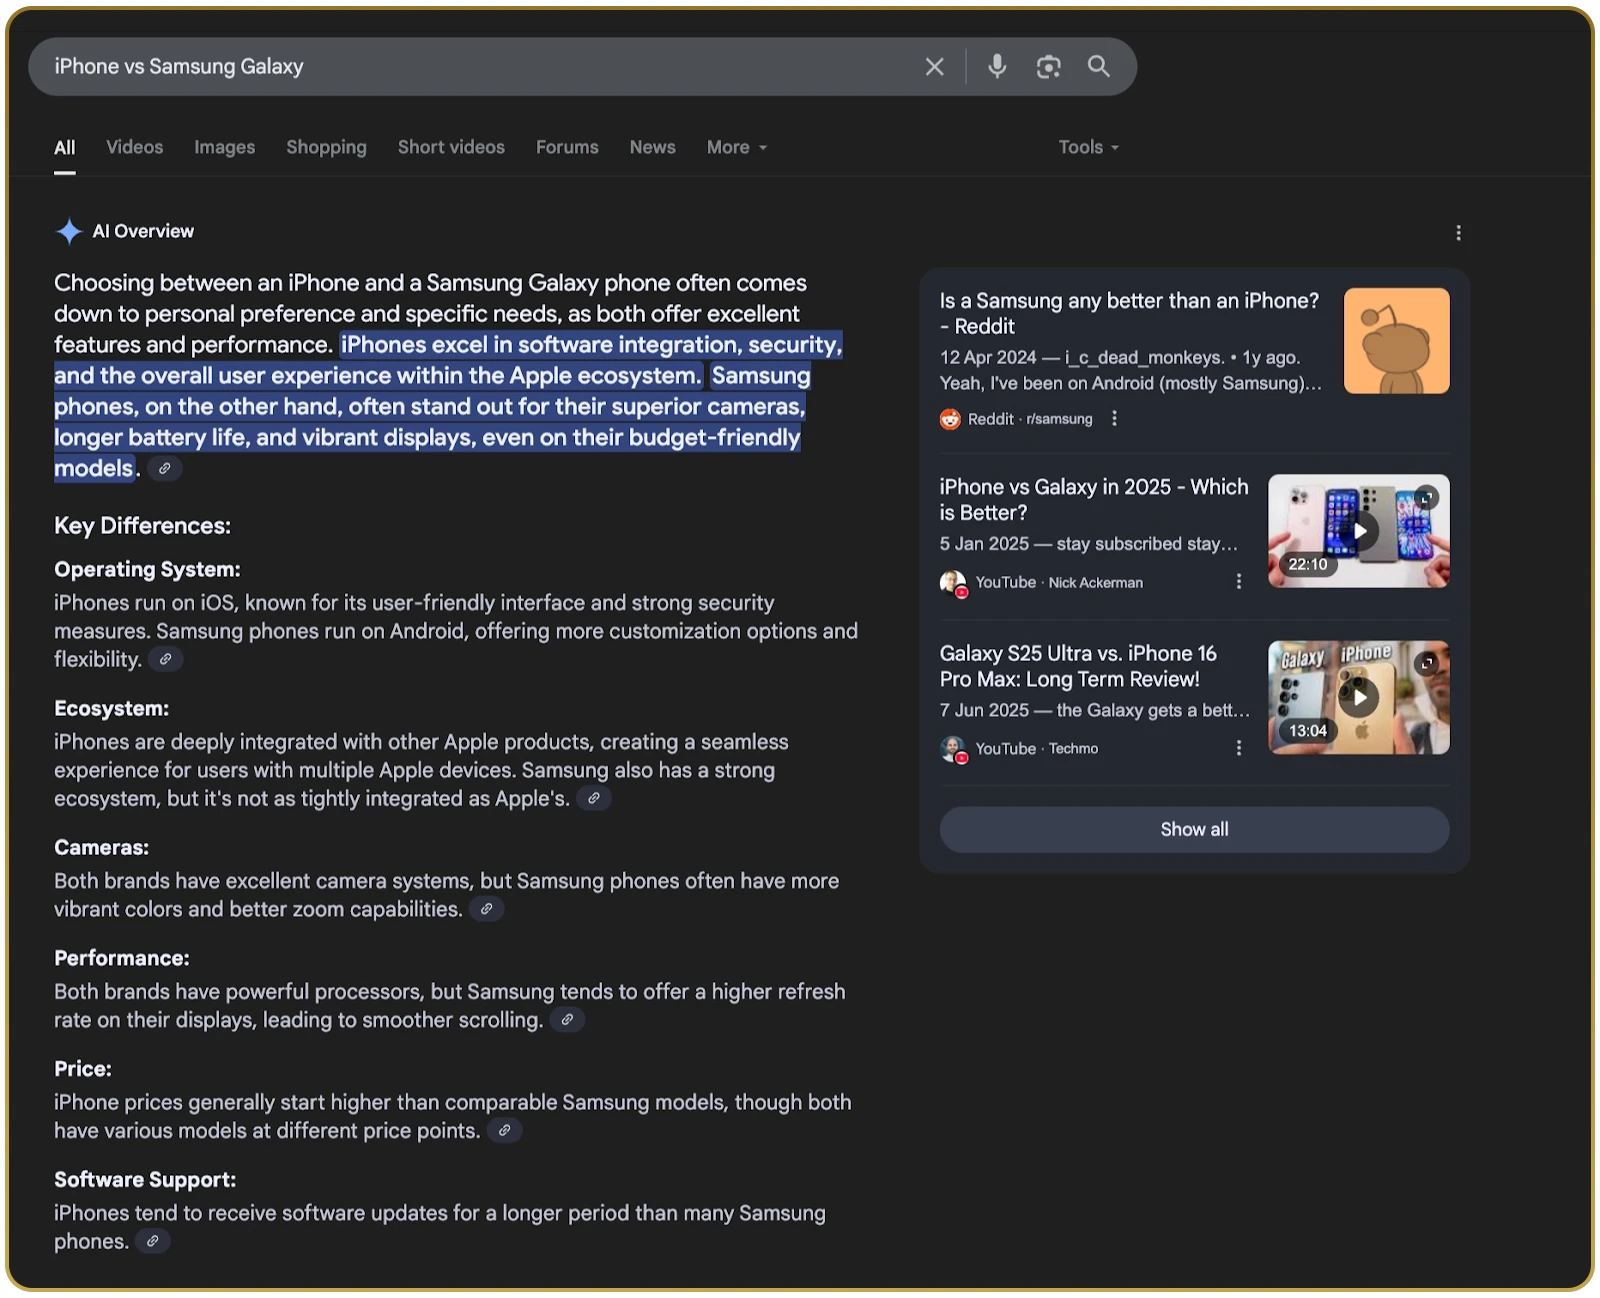Open the source link icon after 'budget-friendly models'

(x=164, y=468)
